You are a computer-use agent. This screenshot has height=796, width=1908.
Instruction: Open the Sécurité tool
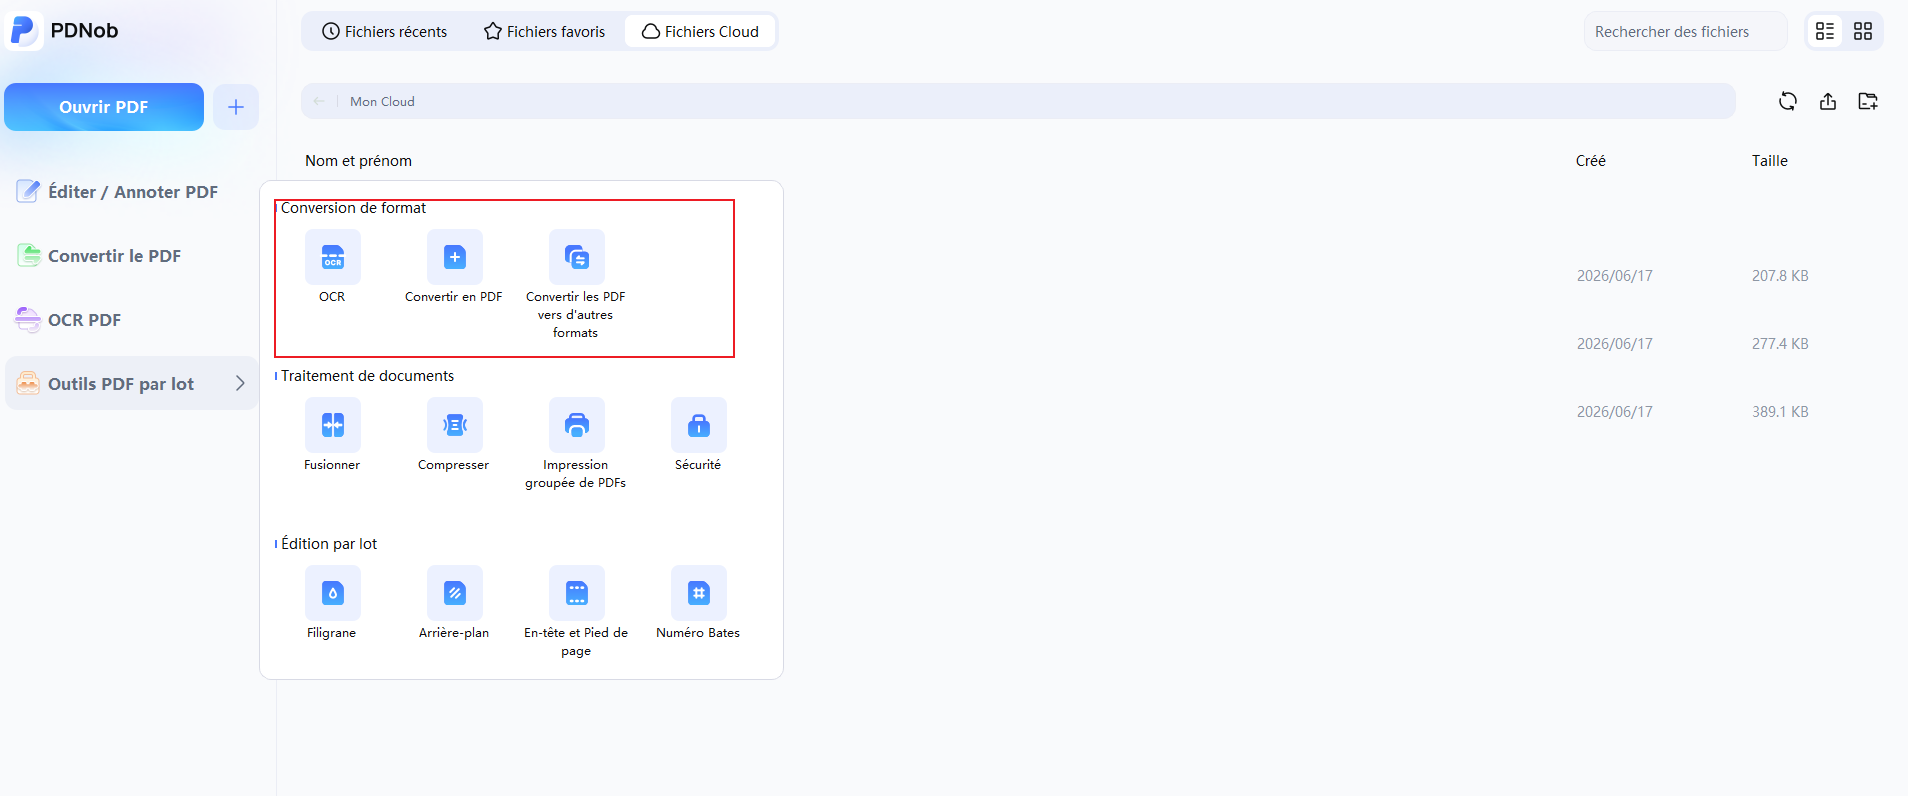coord(699,425)
